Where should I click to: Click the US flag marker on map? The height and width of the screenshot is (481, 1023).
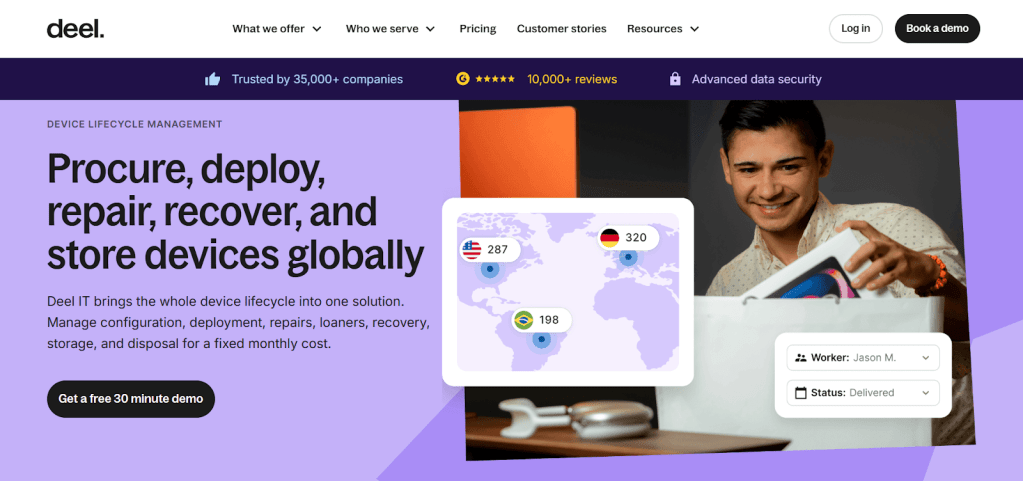click(x=472, y=250)
